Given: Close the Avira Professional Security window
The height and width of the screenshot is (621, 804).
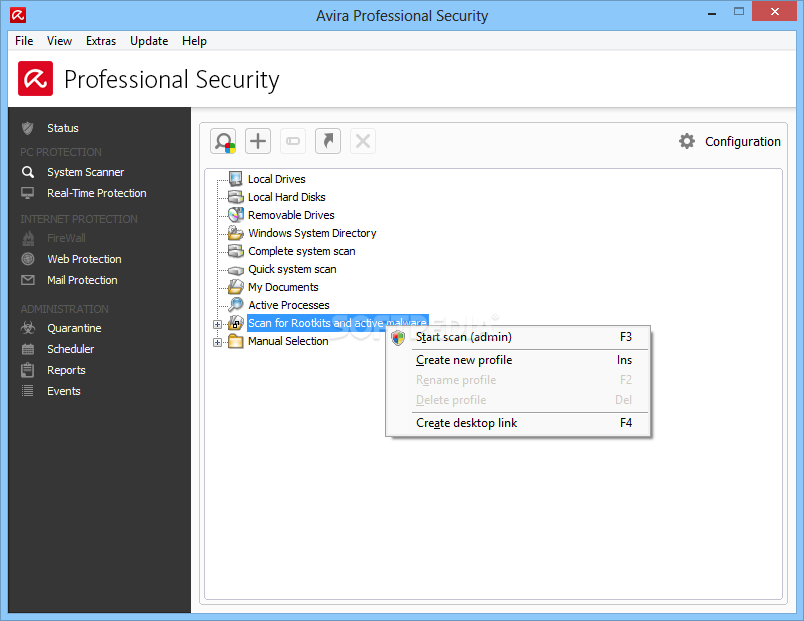Looking at the screenshot, I should coord(774,11).
